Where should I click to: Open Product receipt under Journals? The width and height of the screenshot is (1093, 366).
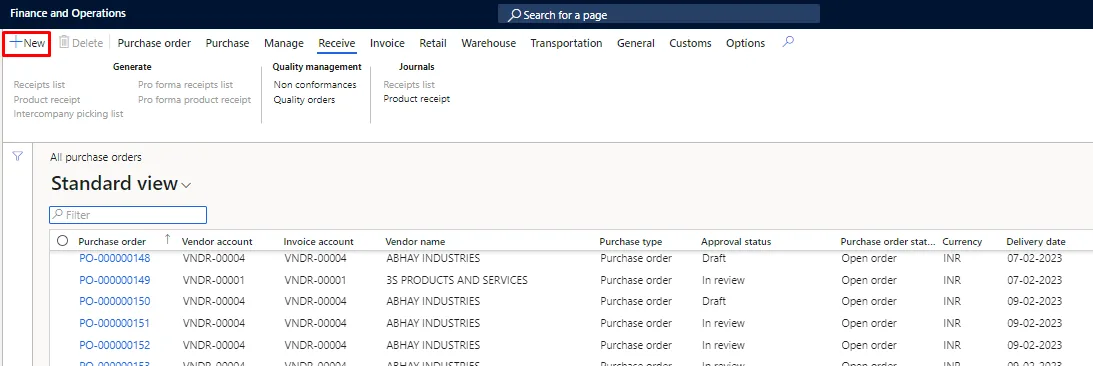pos(417,99)
